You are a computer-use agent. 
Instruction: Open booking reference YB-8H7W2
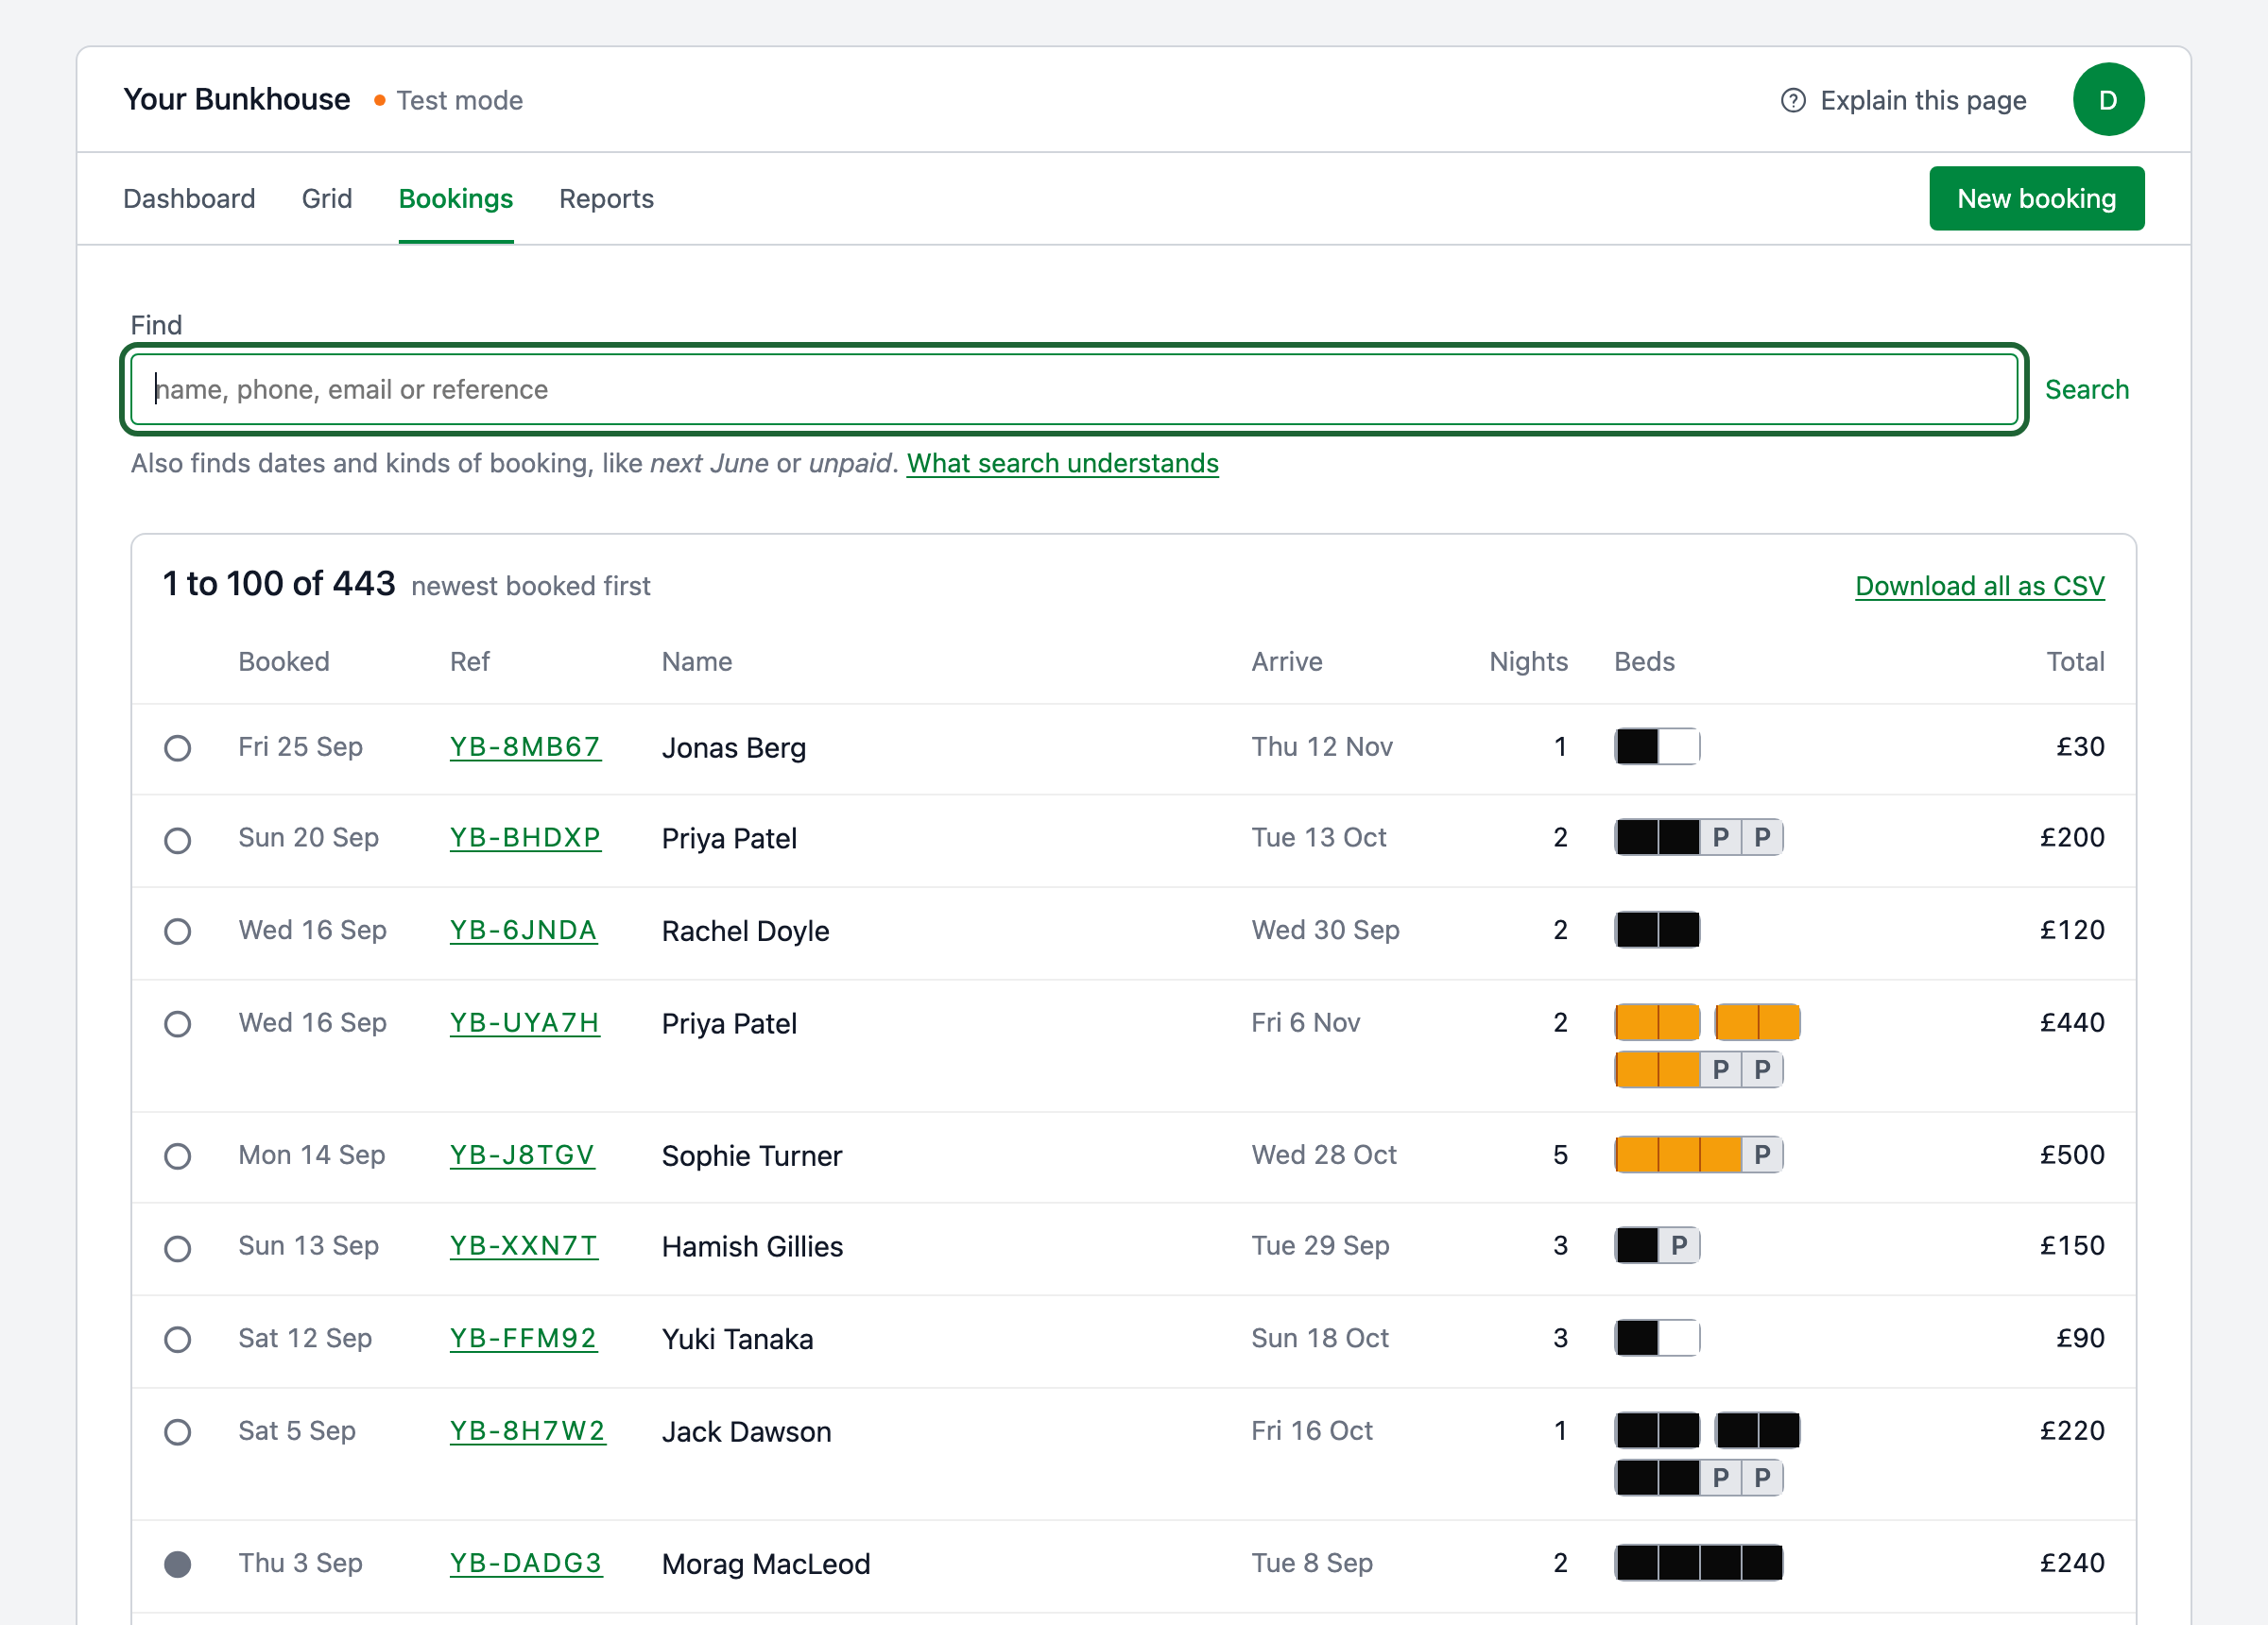(x=527, y=1431)
